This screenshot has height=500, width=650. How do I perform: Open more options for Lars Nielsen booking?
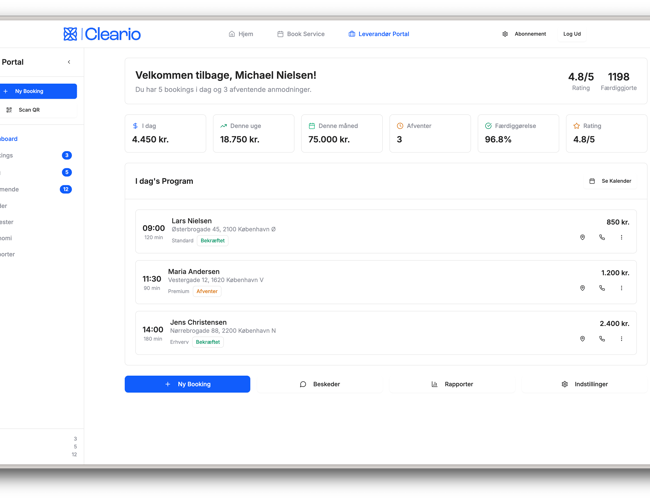click(x=621, y=237)
